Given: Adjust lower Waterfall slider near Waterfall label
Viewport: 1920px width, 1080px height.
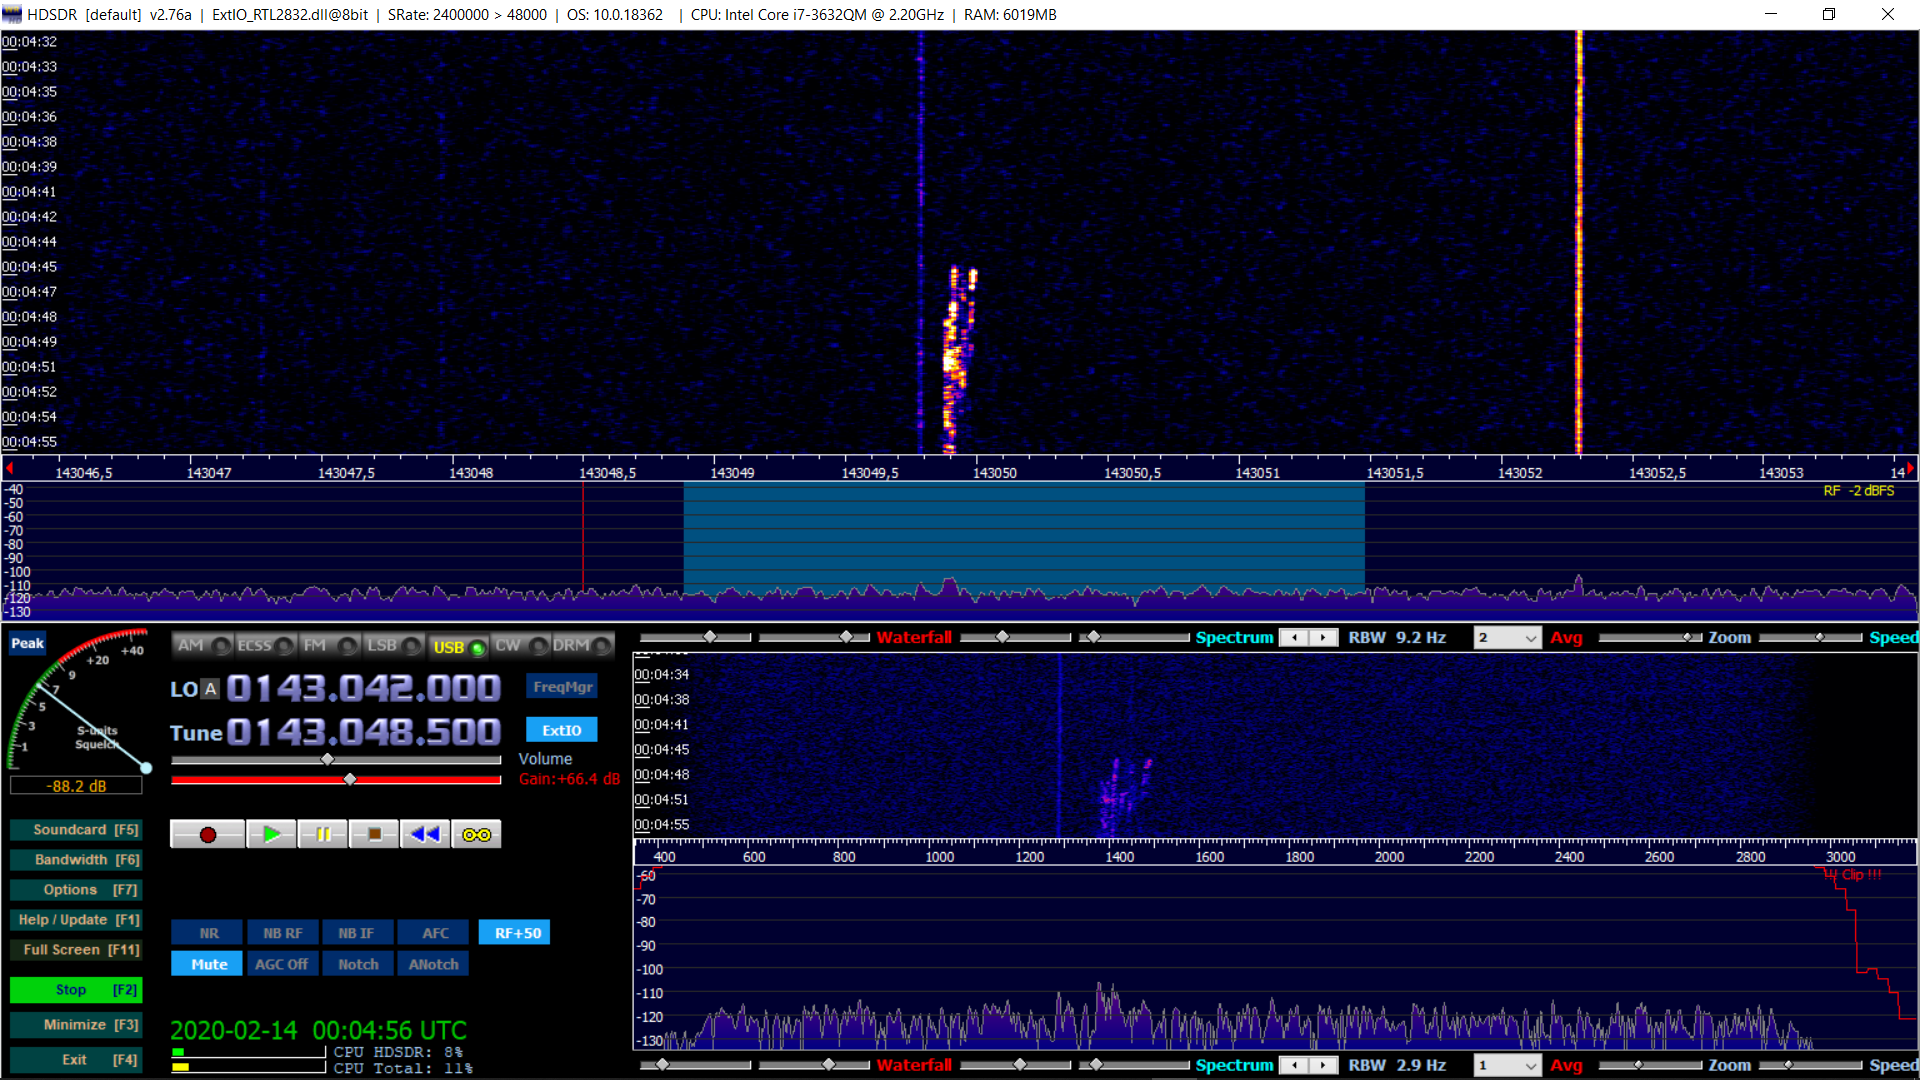Looking at the screenshot, I should pos(828,1065).
